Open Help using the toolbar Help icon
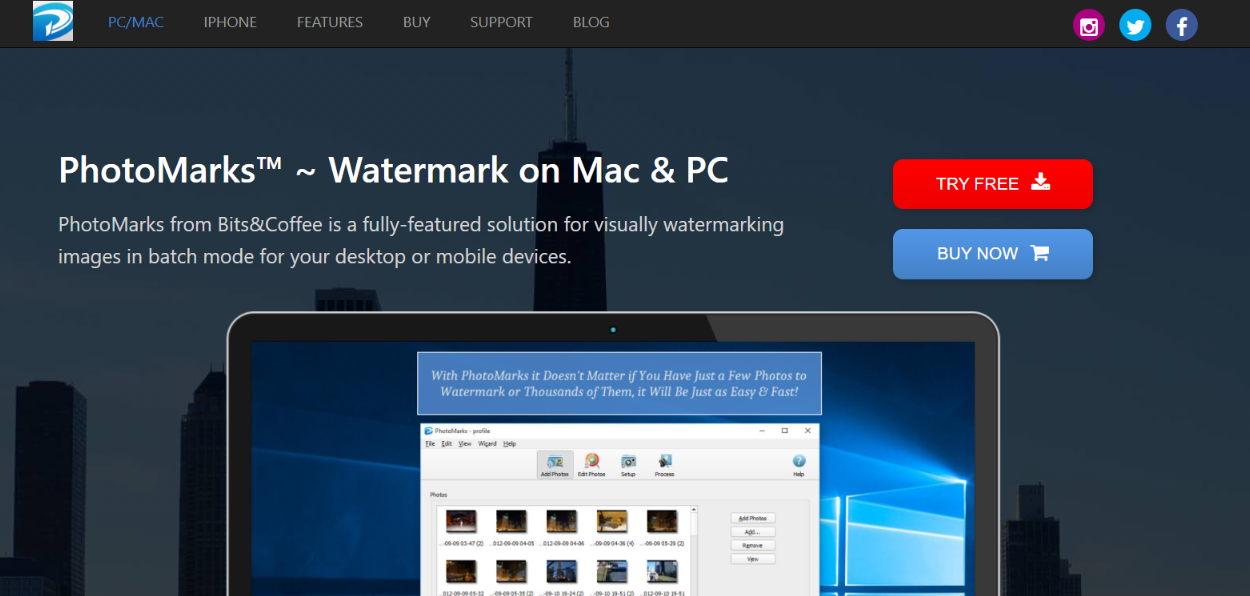This screenshot has height=596, width=1250. pyautogui.click(x=799, y=464)
